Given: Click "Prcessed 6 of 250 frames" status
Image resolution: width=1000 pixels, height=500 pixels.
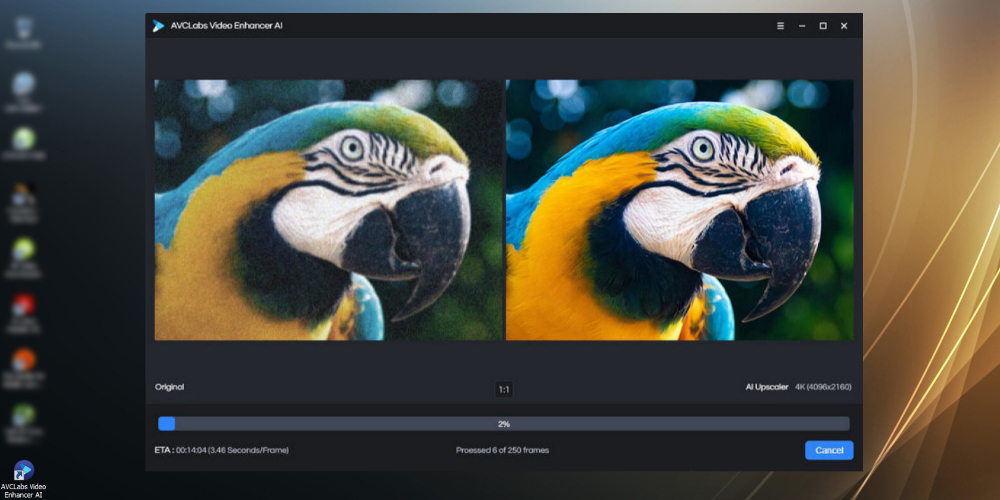Looking at the screenshot, I should tap(503, 450).
